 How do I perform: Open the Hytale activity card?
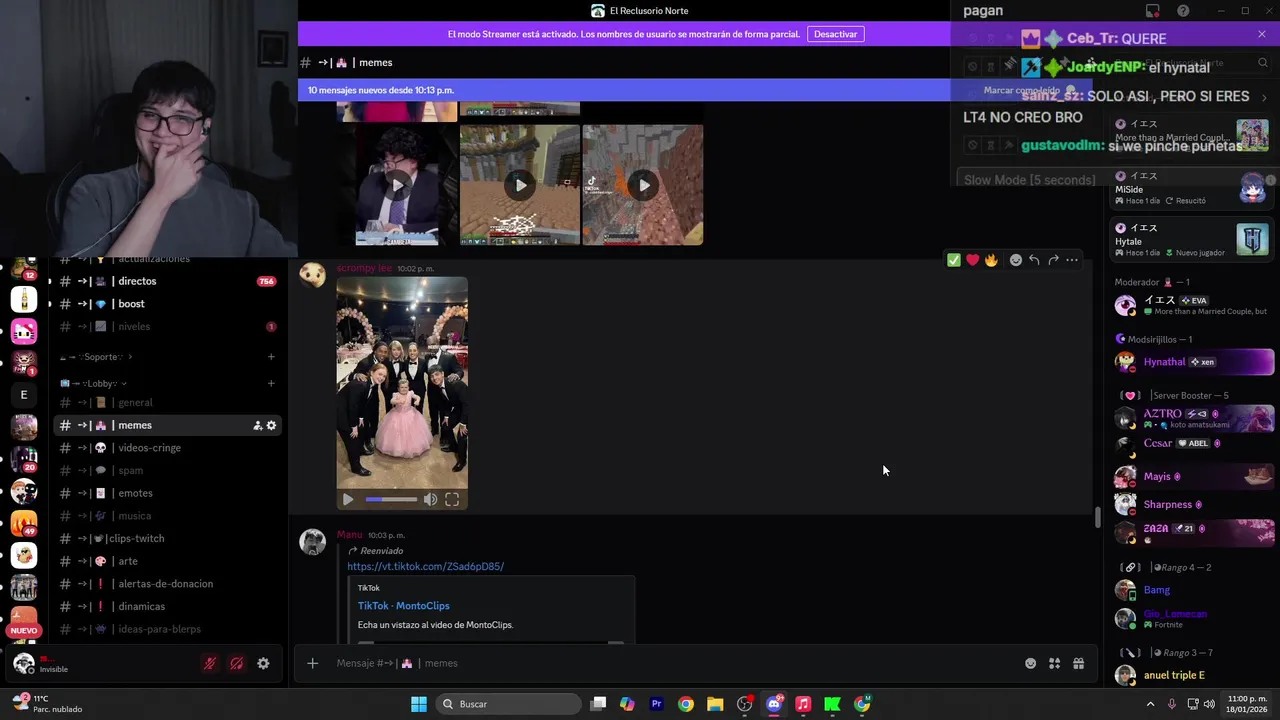1192,240
